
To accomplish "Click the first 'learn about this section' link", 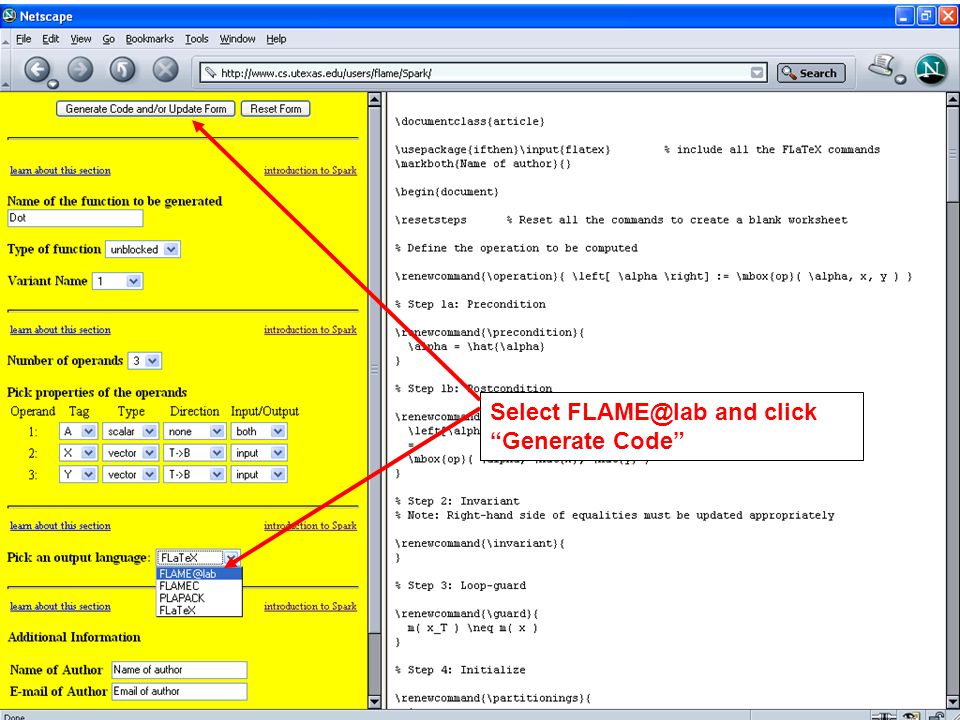I will tap(60, 170).
